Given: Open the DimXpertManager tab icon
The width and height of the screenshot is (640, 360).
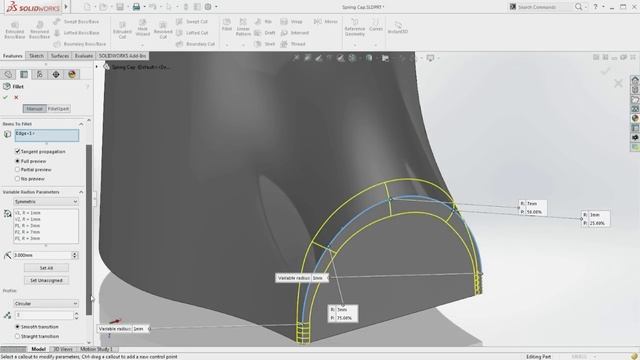Looking at the screenshot, I should tap(56, 74).
